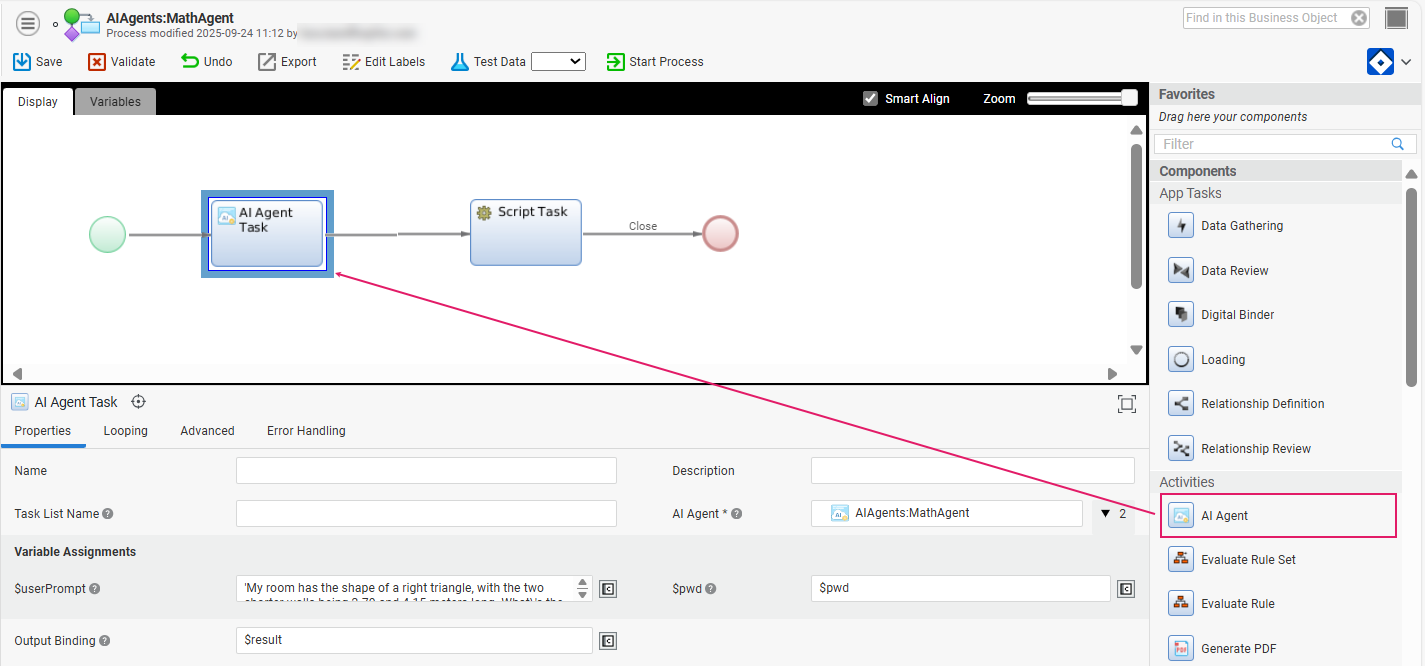Image resolution: width=1425 pixels, height=666 pixels.
Task: Maximize the properties panel
Action: click(x=1127, y=404)
